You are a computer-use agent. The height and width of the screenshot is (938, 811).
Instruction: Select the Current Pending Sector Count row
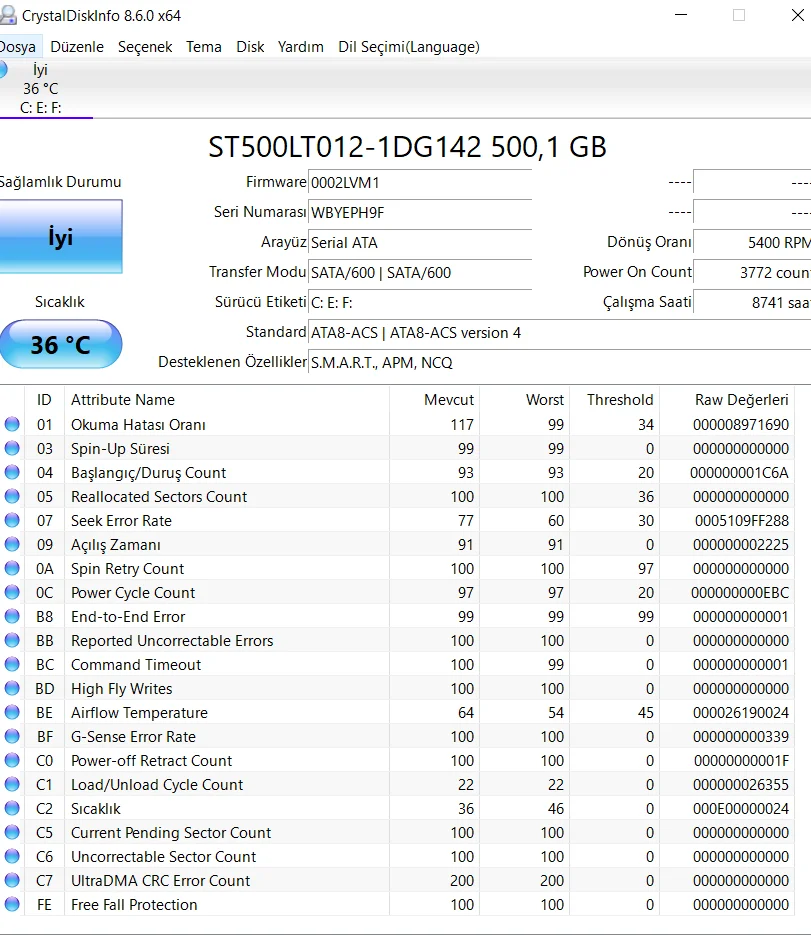tap(171, 833)
